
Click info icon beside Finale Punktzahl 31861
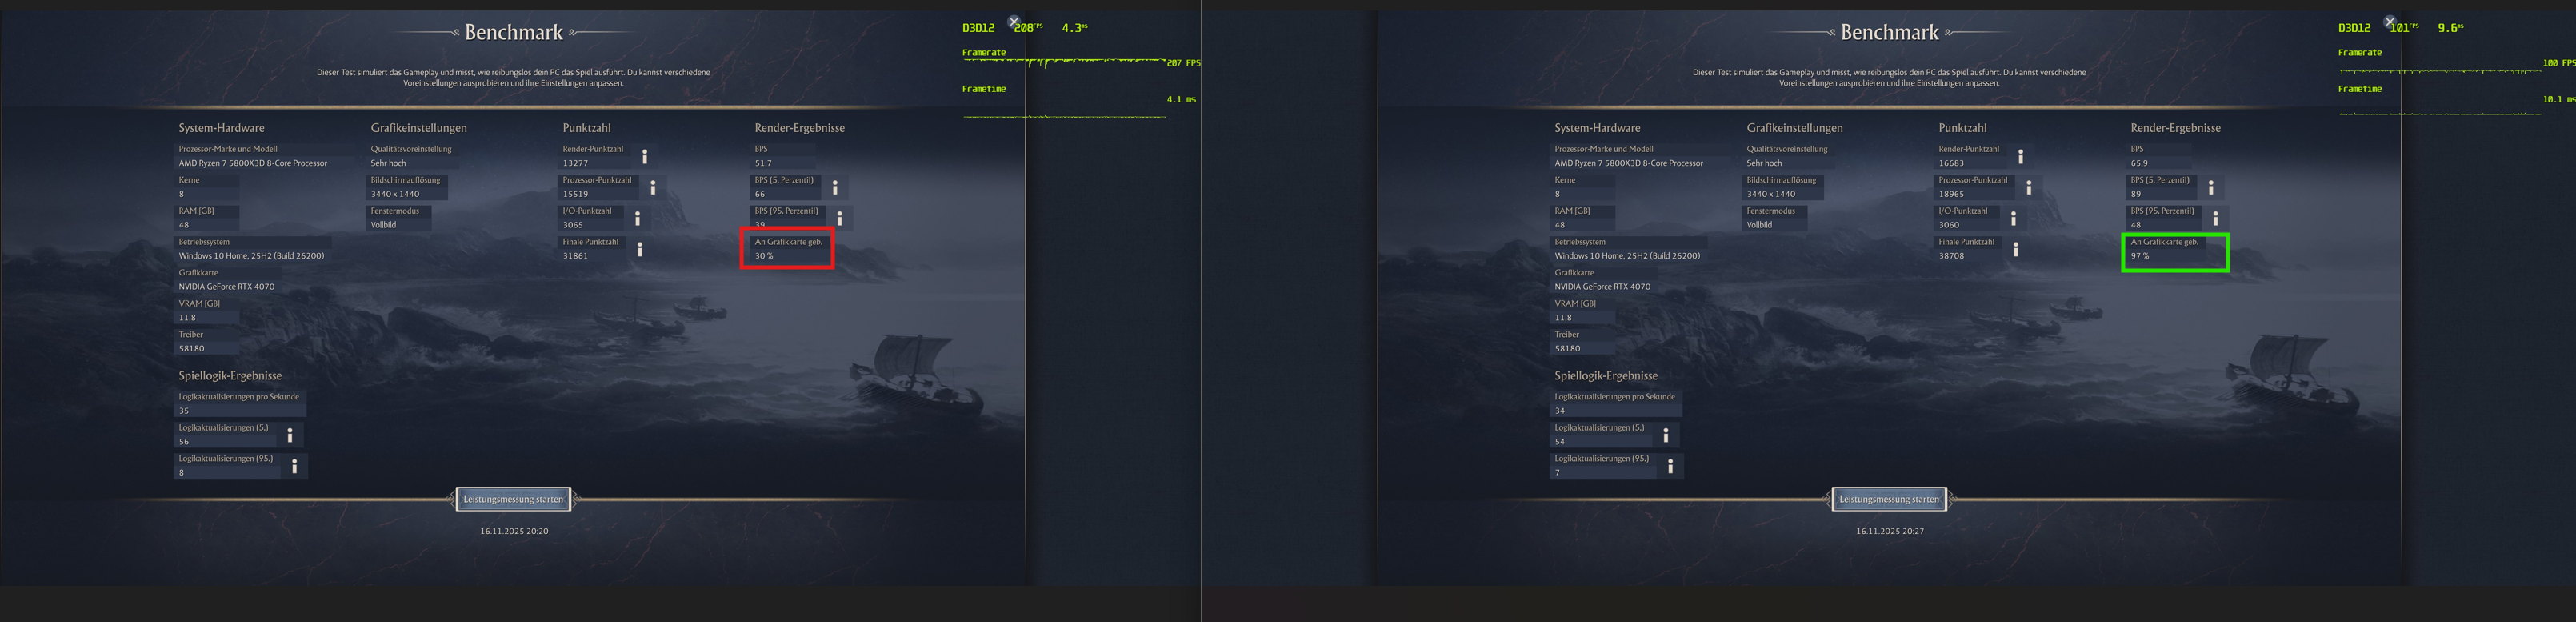(x=640, y=249)
